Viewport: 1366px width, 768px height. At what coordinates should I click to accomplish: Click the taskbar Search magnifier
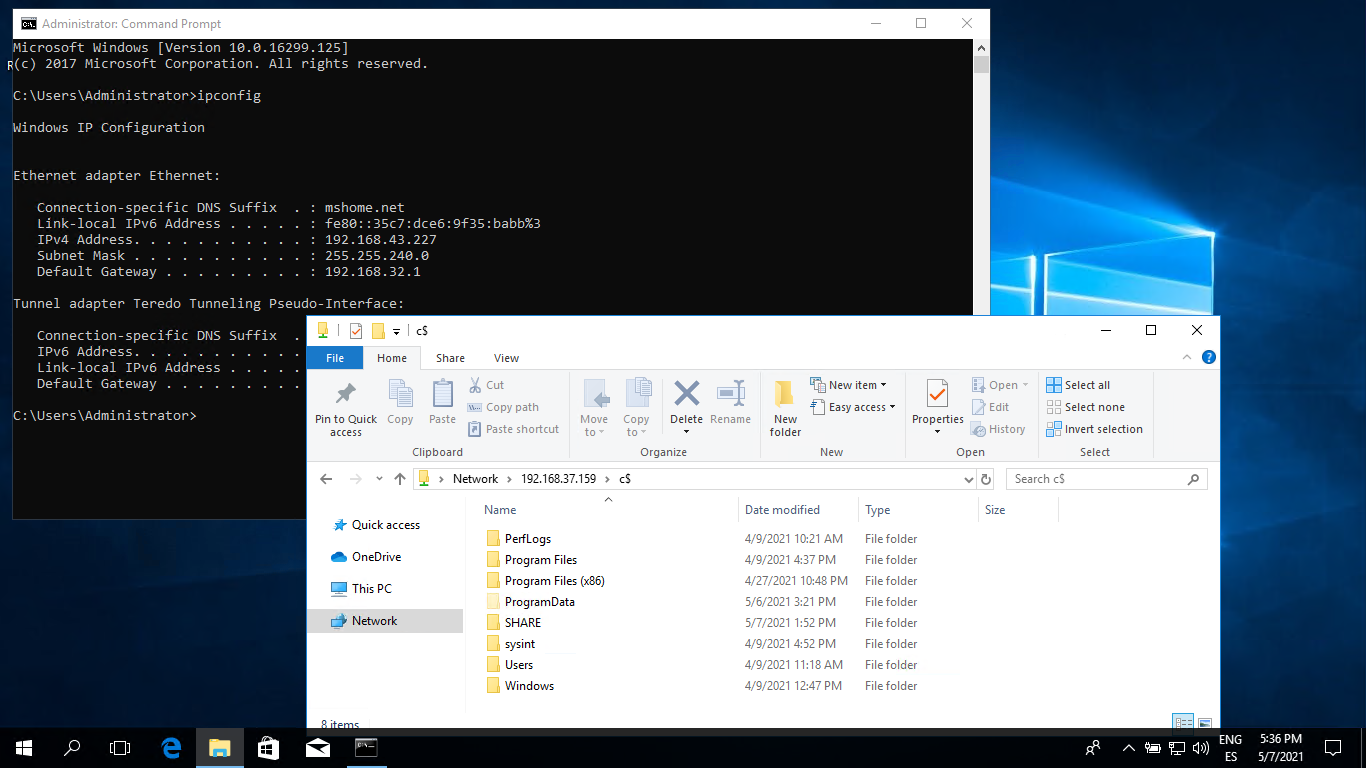[72, 747]
